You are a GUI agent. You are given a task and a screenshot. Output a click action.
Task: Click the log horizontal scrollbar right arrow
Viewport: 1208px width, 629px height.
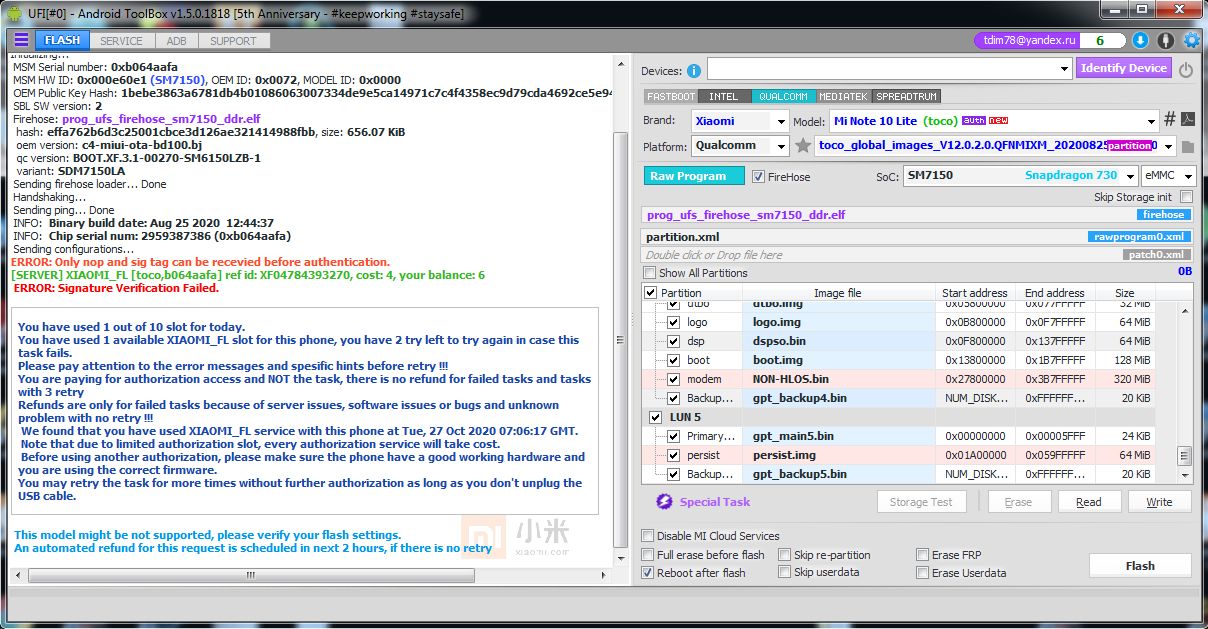pos(604,577)
